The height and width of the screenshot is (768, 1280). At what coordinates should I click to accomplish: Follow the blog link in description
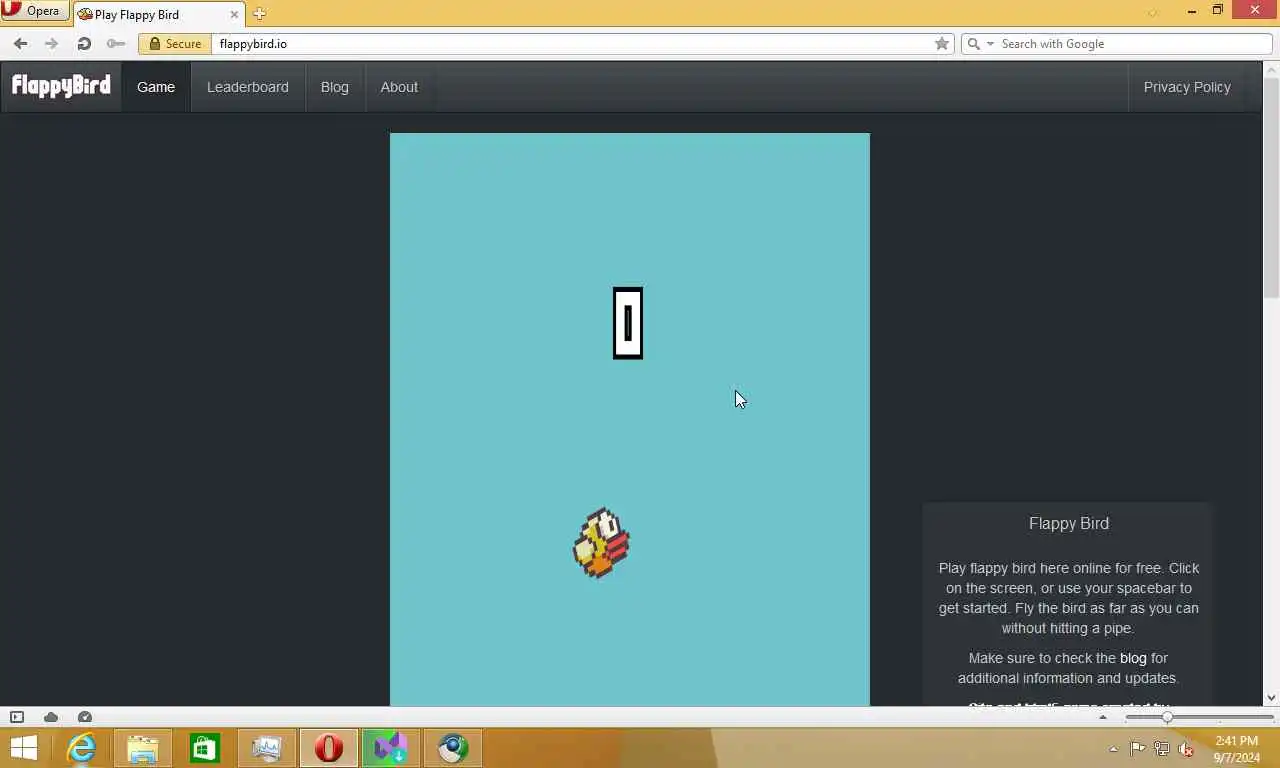[x=1133, y=658]
